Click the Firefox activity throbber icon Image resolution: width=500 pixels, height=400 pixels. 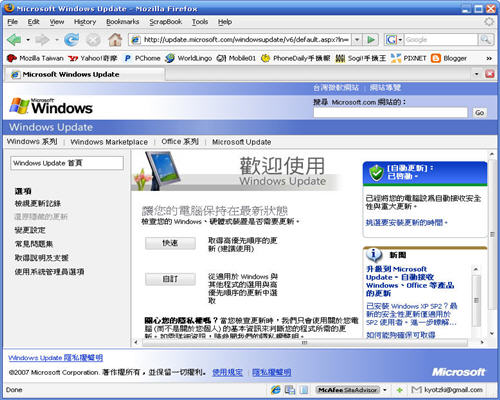click(x=489, y=22)
